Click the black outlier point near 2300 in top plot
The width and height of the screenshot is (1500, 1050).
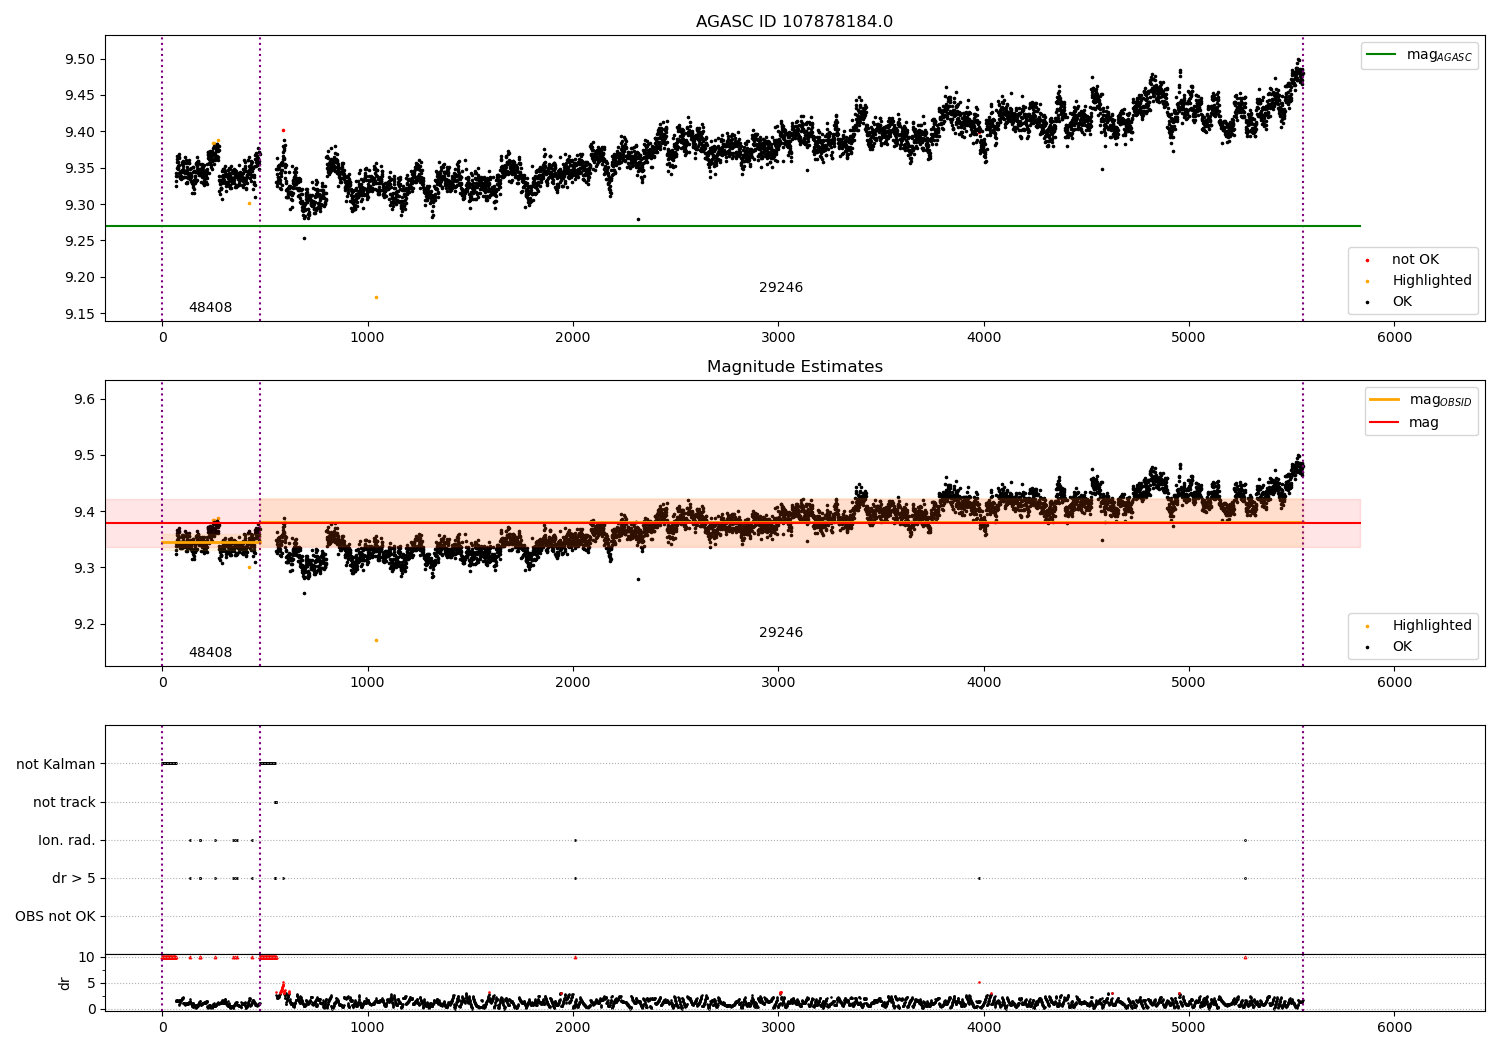point(638,219)
